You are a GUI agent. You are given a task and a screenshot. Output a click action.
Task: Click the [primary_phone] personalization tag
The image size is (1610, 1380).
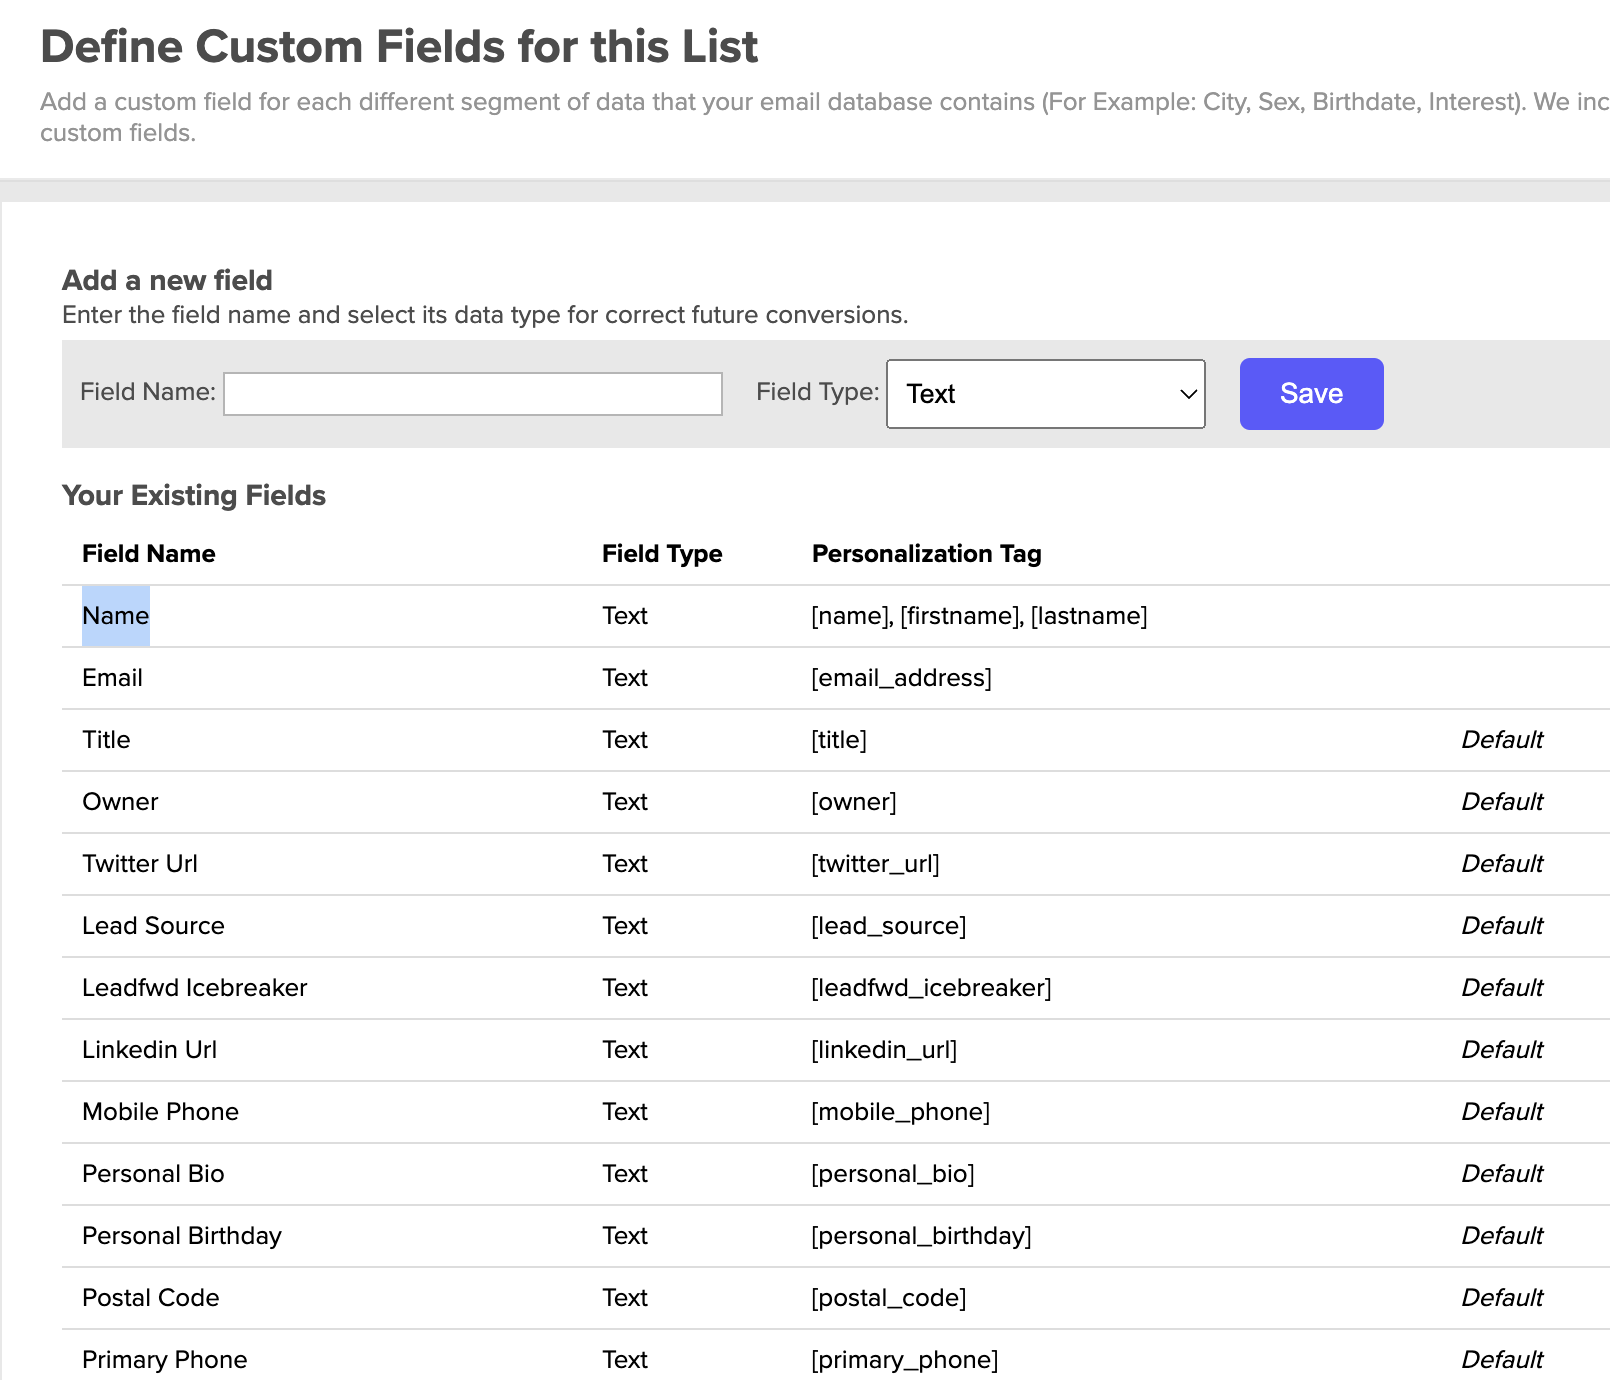click(x=905, y=1360)
